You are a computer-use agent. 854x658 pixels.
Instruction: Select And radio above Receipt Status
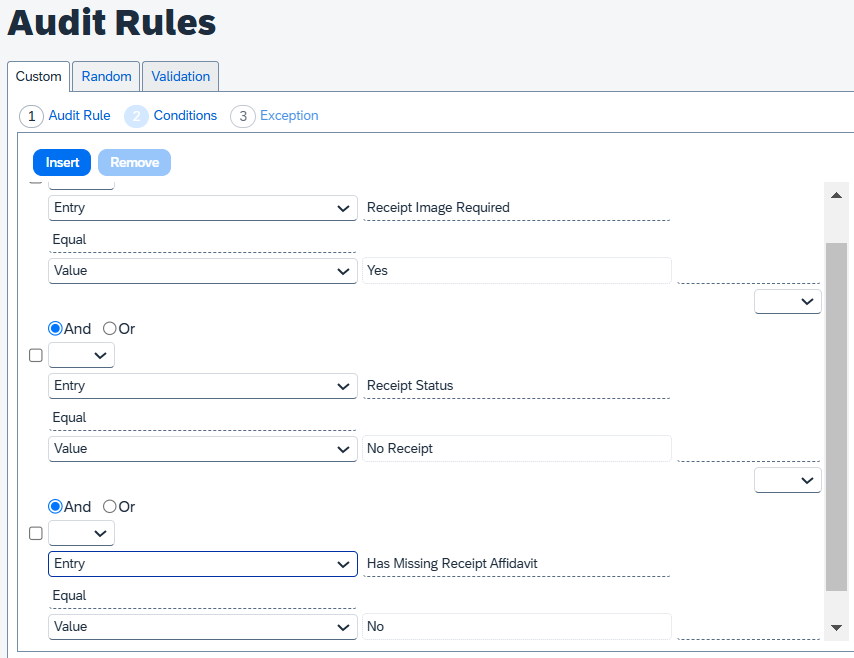[55, 328]
